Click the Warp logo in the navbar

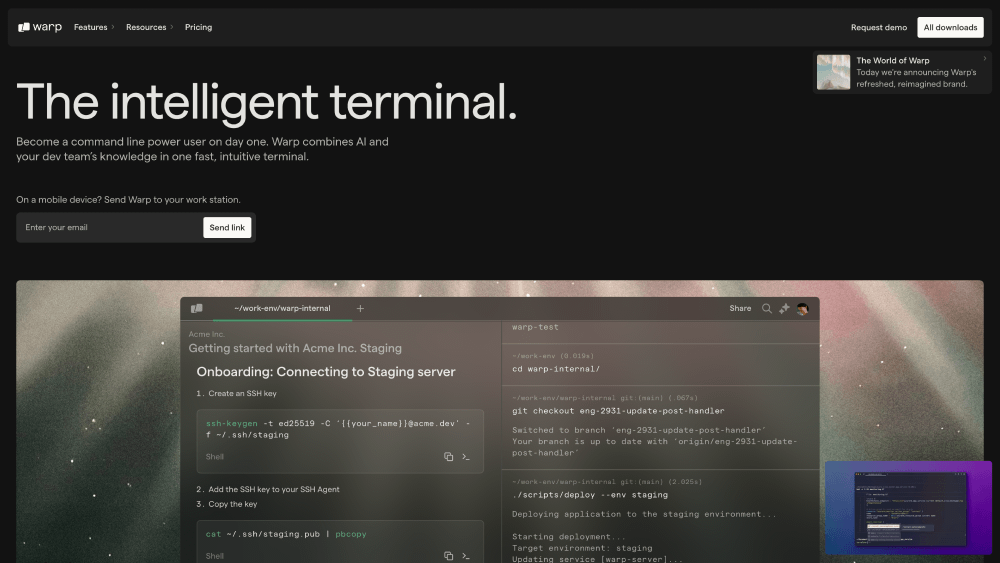coord(40,27)
